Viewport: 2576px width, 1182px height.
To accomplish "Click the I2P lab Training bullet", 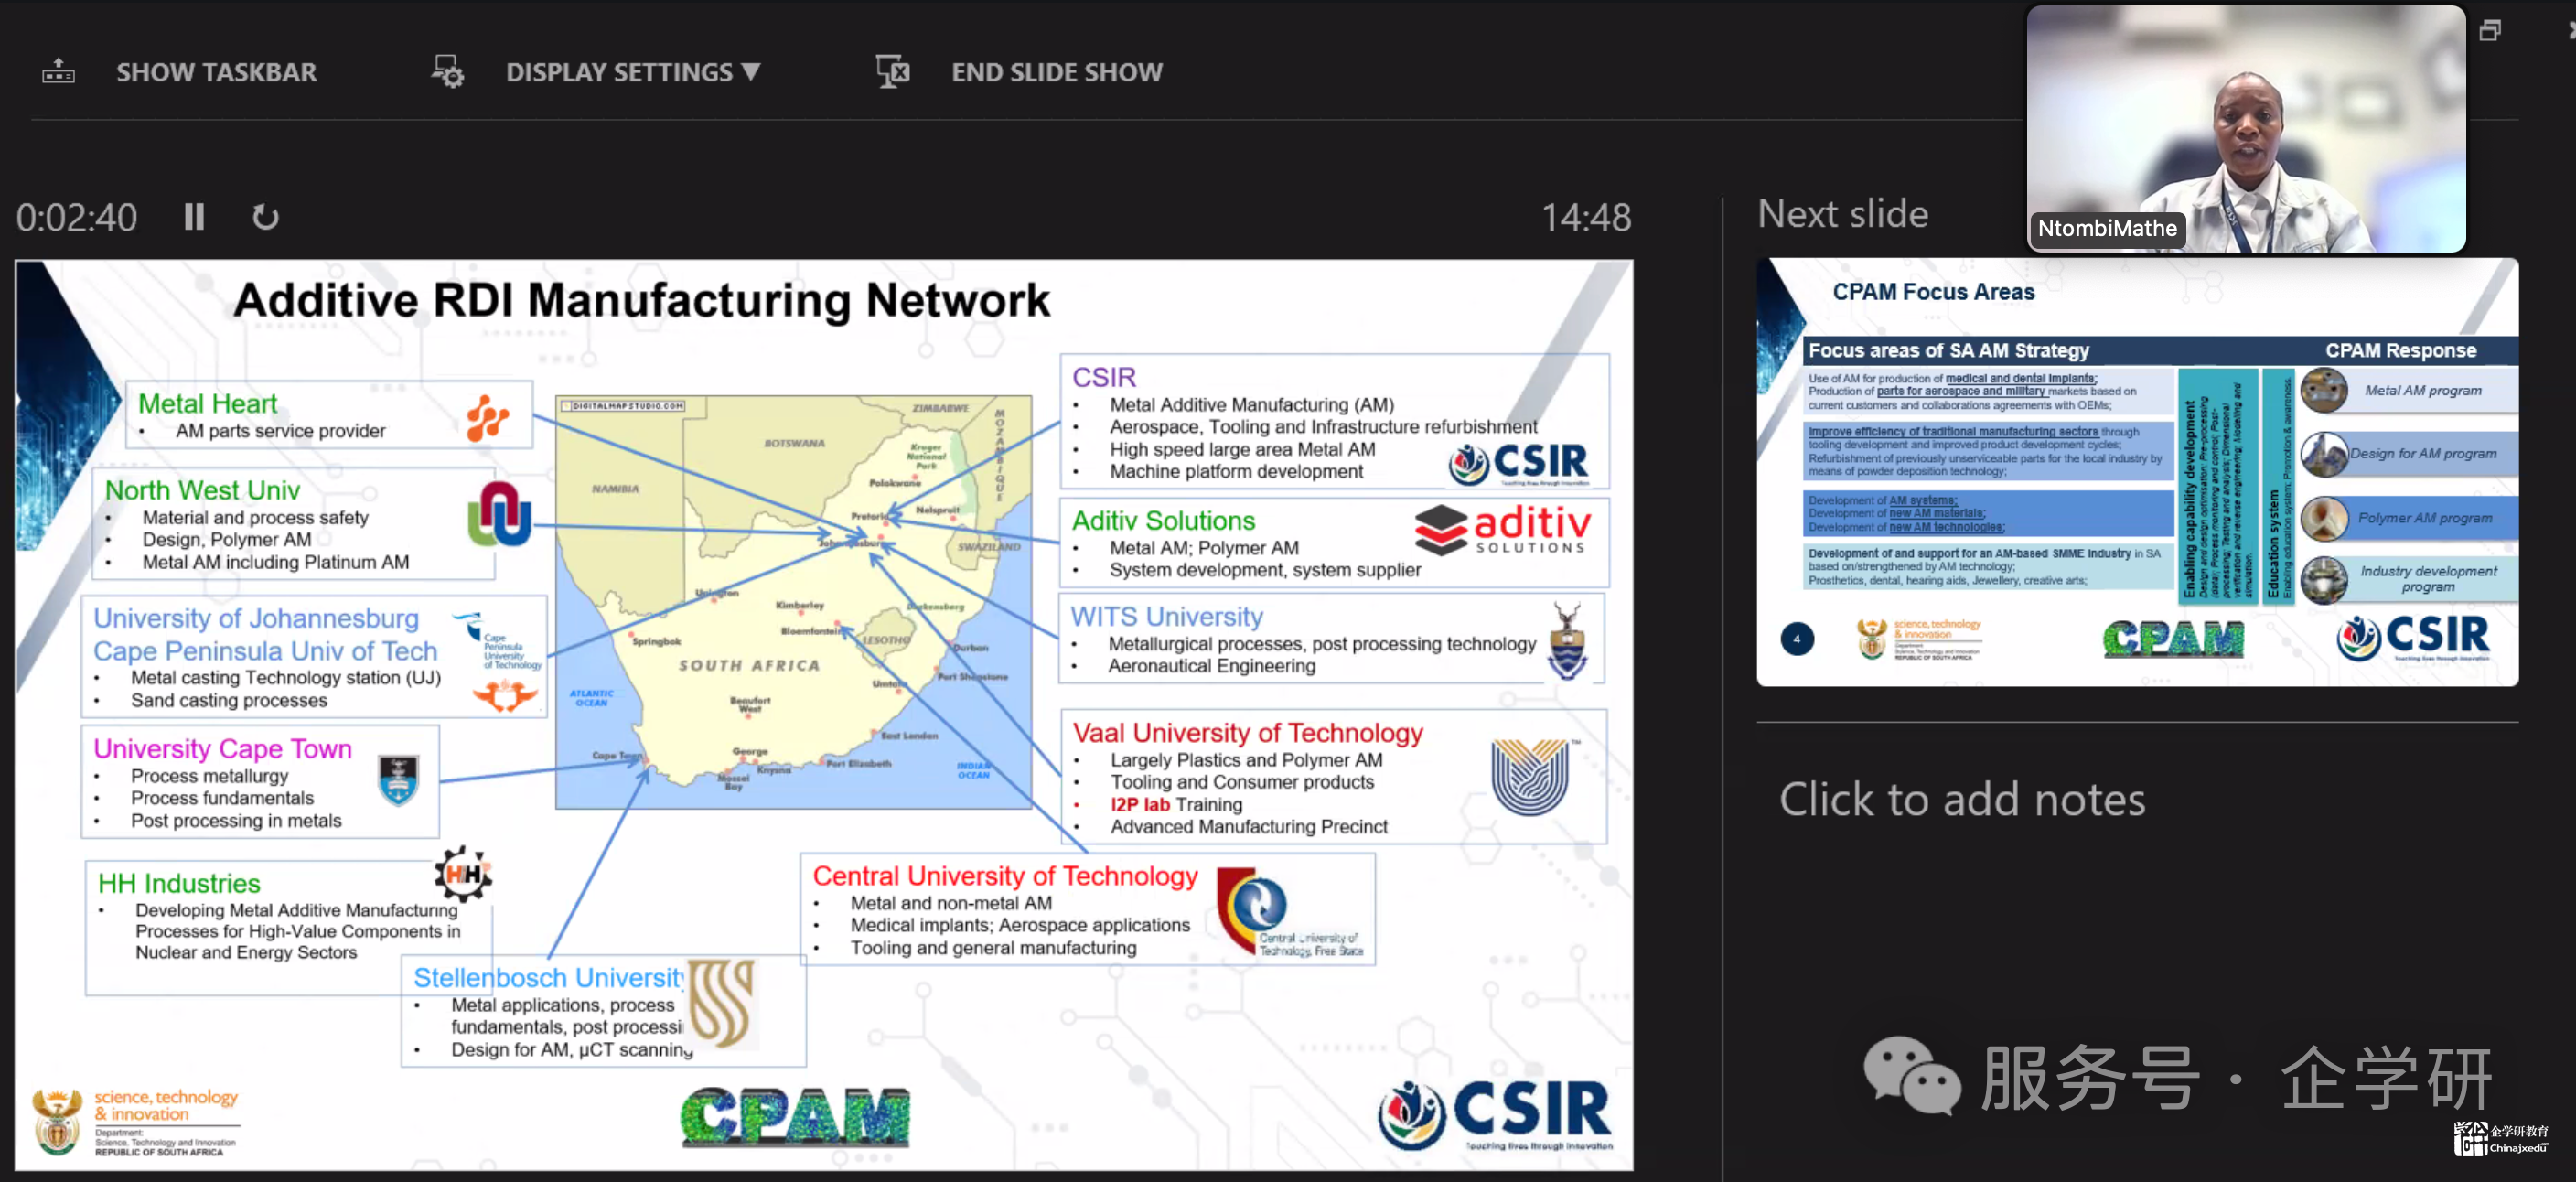I will [1176, 804].
